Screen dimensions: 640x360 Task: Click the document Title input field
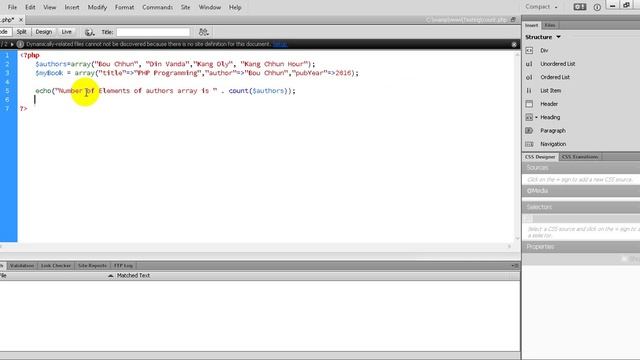[x=153, y=32]
